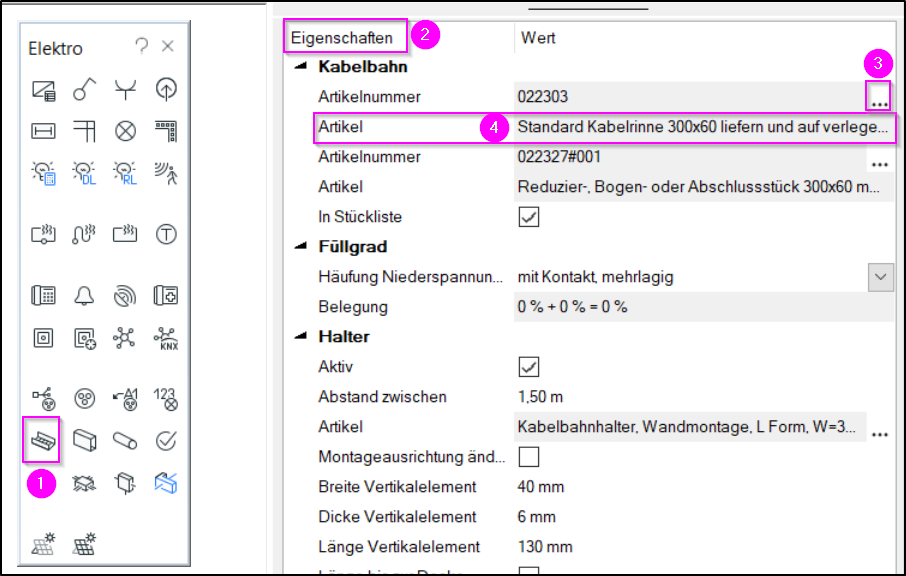
Task: Enable Montageausrichtung änd... checkbox
Action: click(529, 456)
